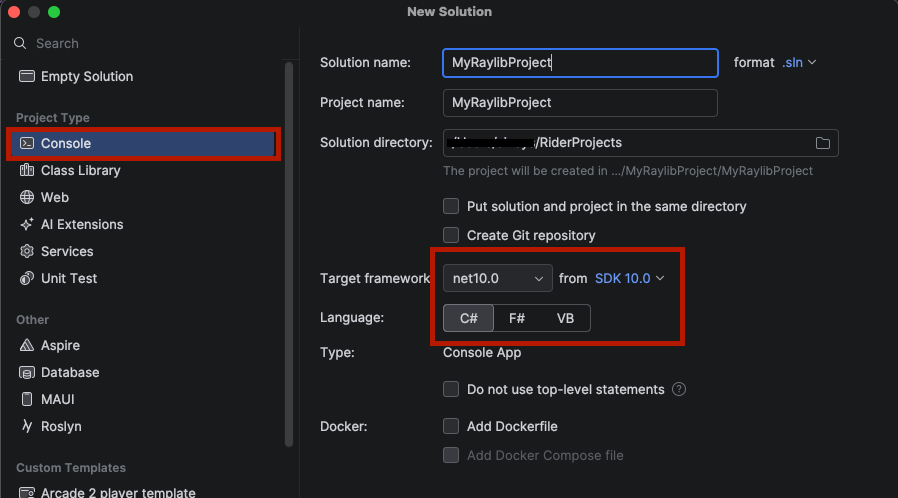
Task: Select the Empty Solution template icon
Action: [26, 77]
